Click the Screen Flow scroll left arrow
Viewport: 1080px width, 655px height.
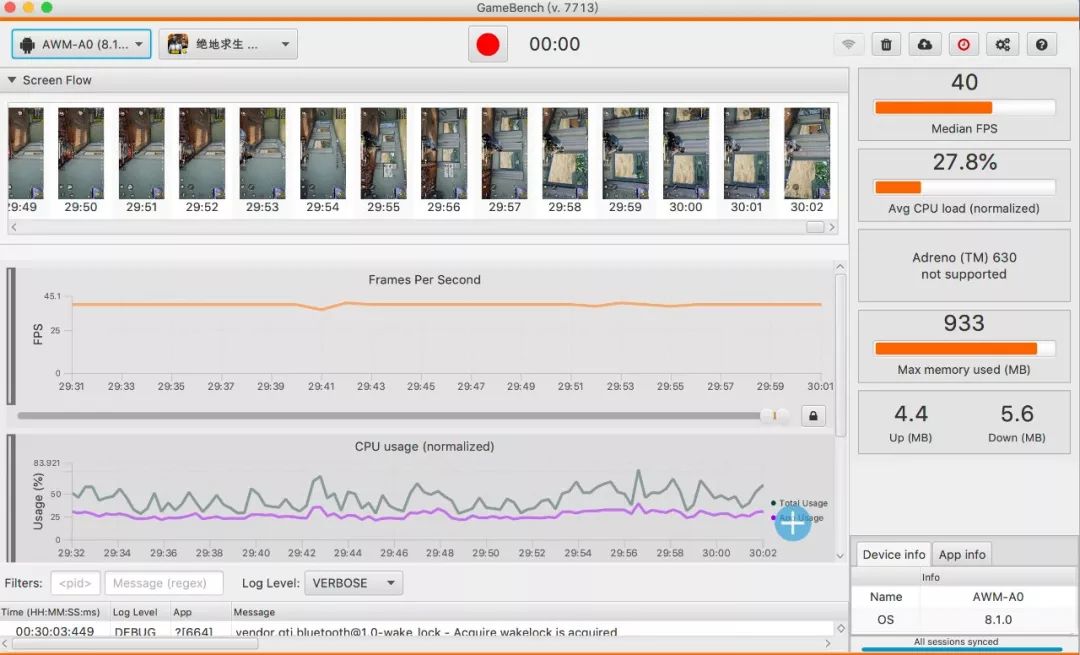[14, 227]
